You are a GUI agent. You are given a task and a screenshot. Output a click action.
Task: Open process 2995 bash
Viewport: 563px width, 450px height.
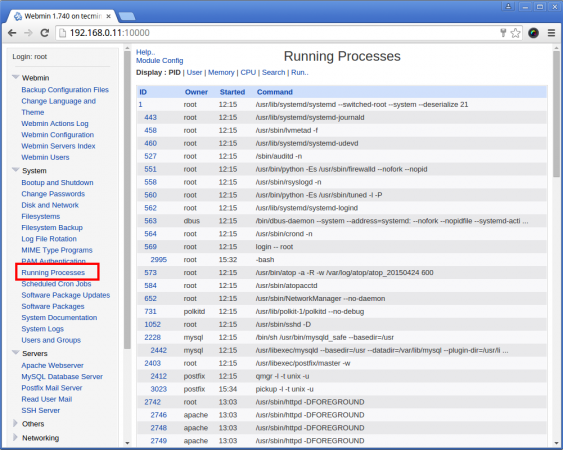point(159,260)
